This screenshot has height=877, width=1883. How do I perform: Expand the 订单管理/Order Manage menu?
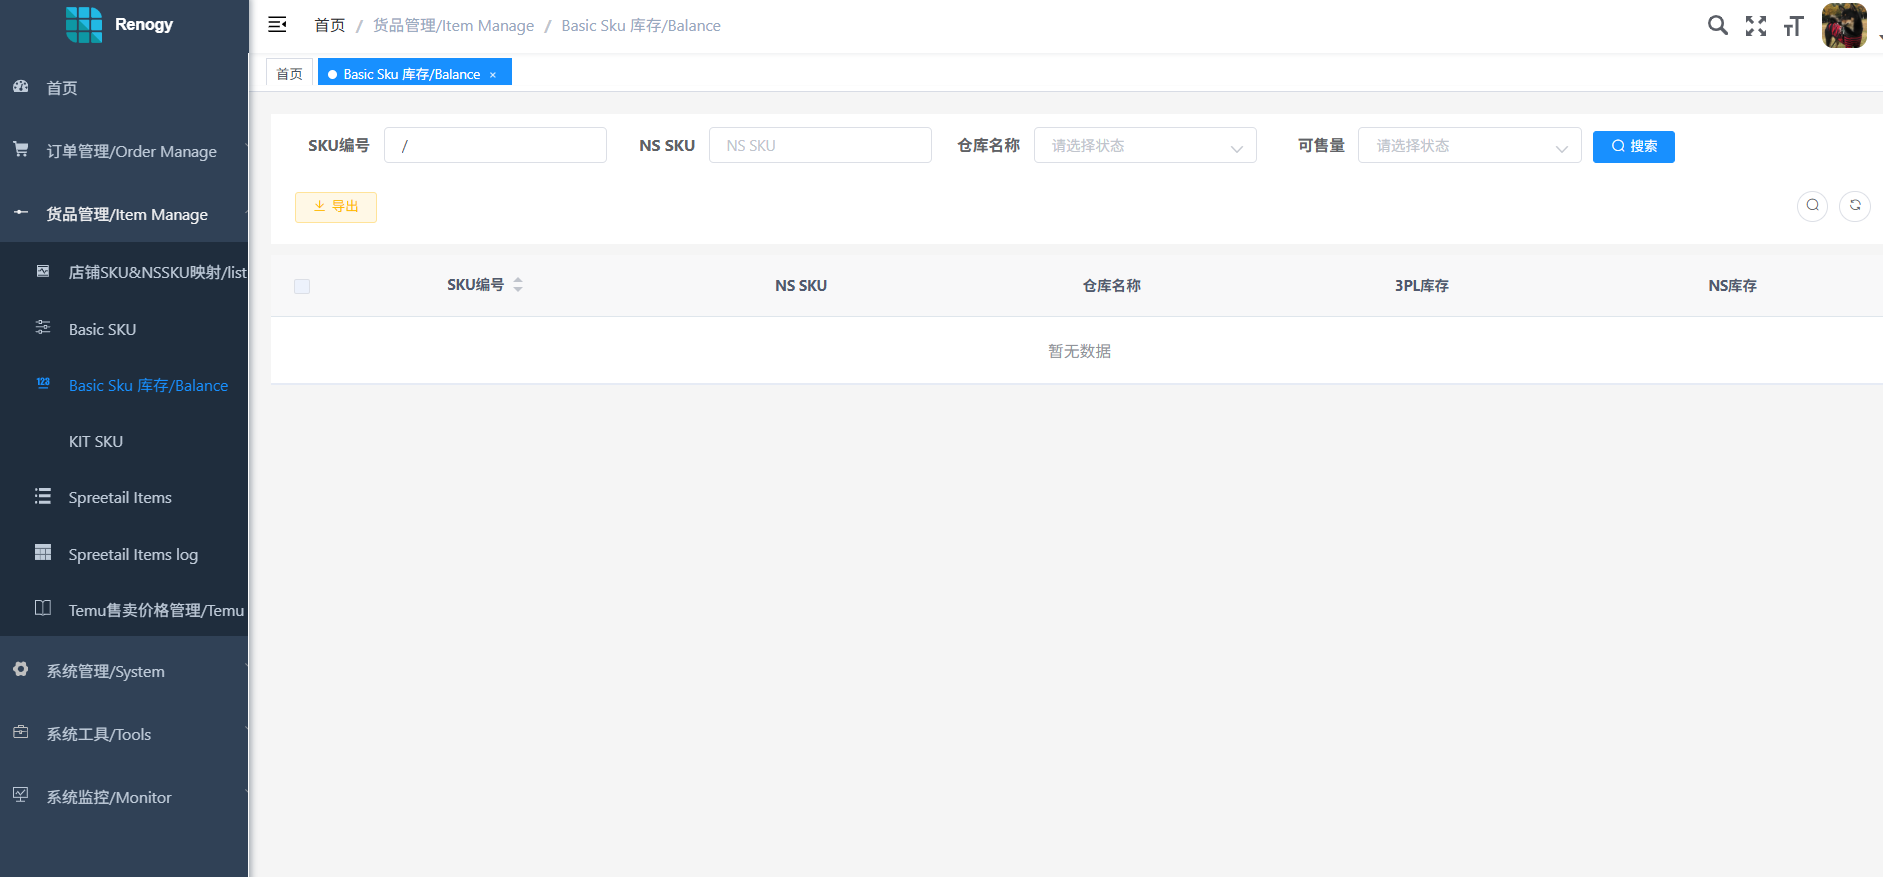click(131, 151)
